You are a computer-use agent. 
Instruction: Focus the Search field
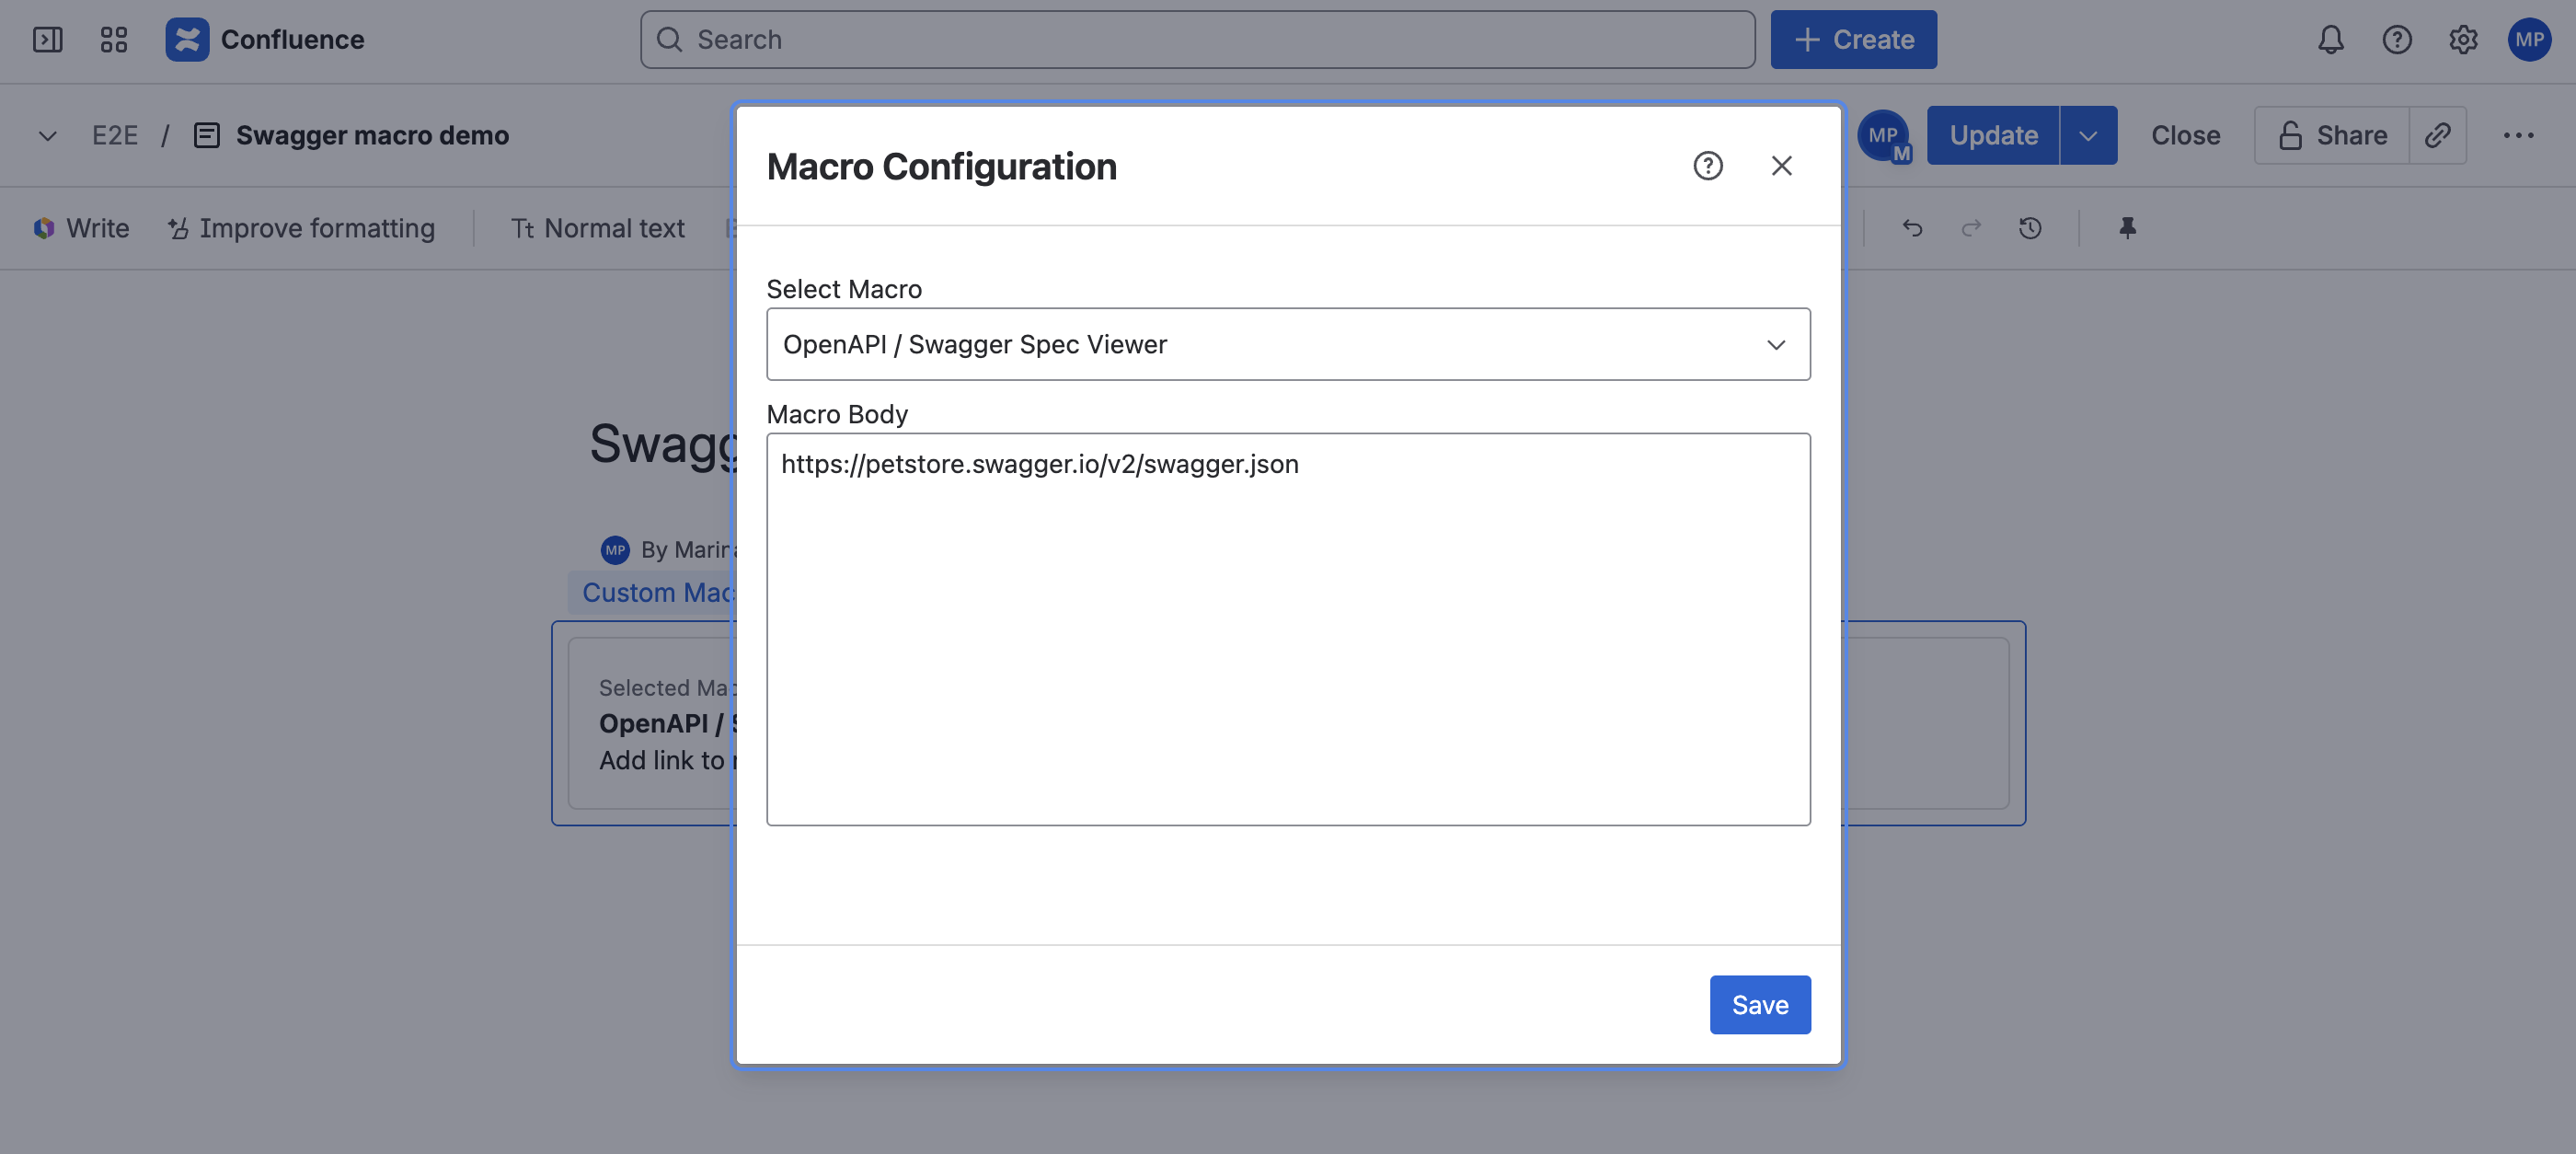[x=1197, y=40]
